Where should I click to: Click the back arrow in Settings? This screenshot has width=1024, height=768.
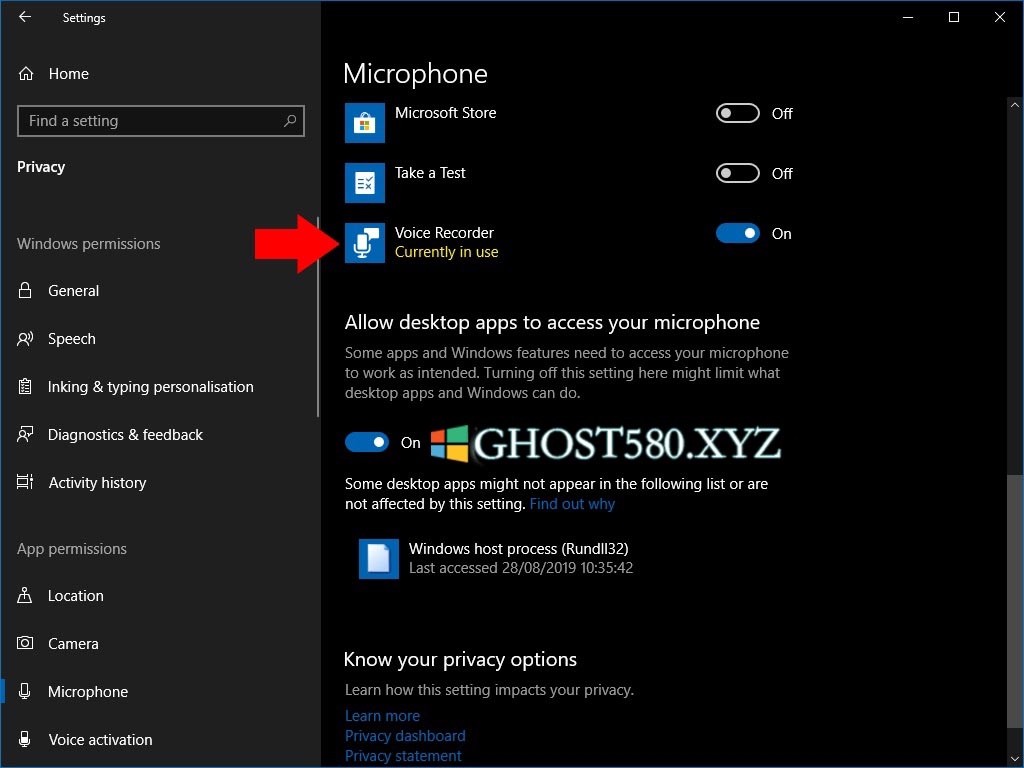25,17
